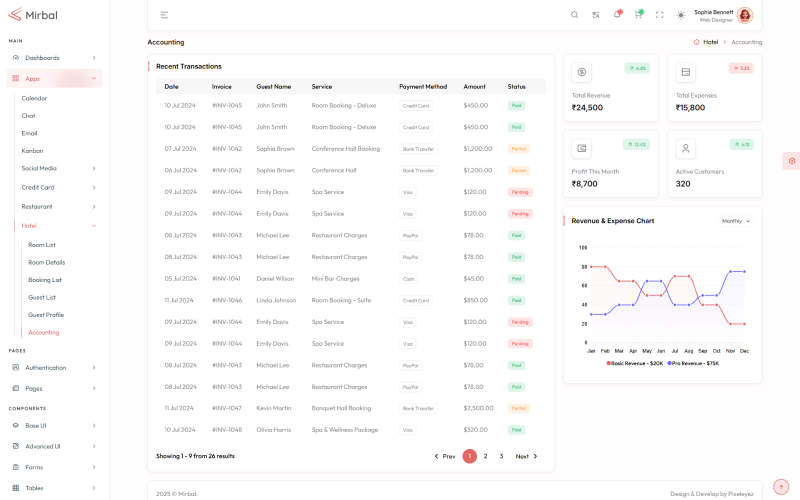This screenshot has height=500, width=800.
Task: Open Booking List in sidebar
Action: (x=45, y=280)
